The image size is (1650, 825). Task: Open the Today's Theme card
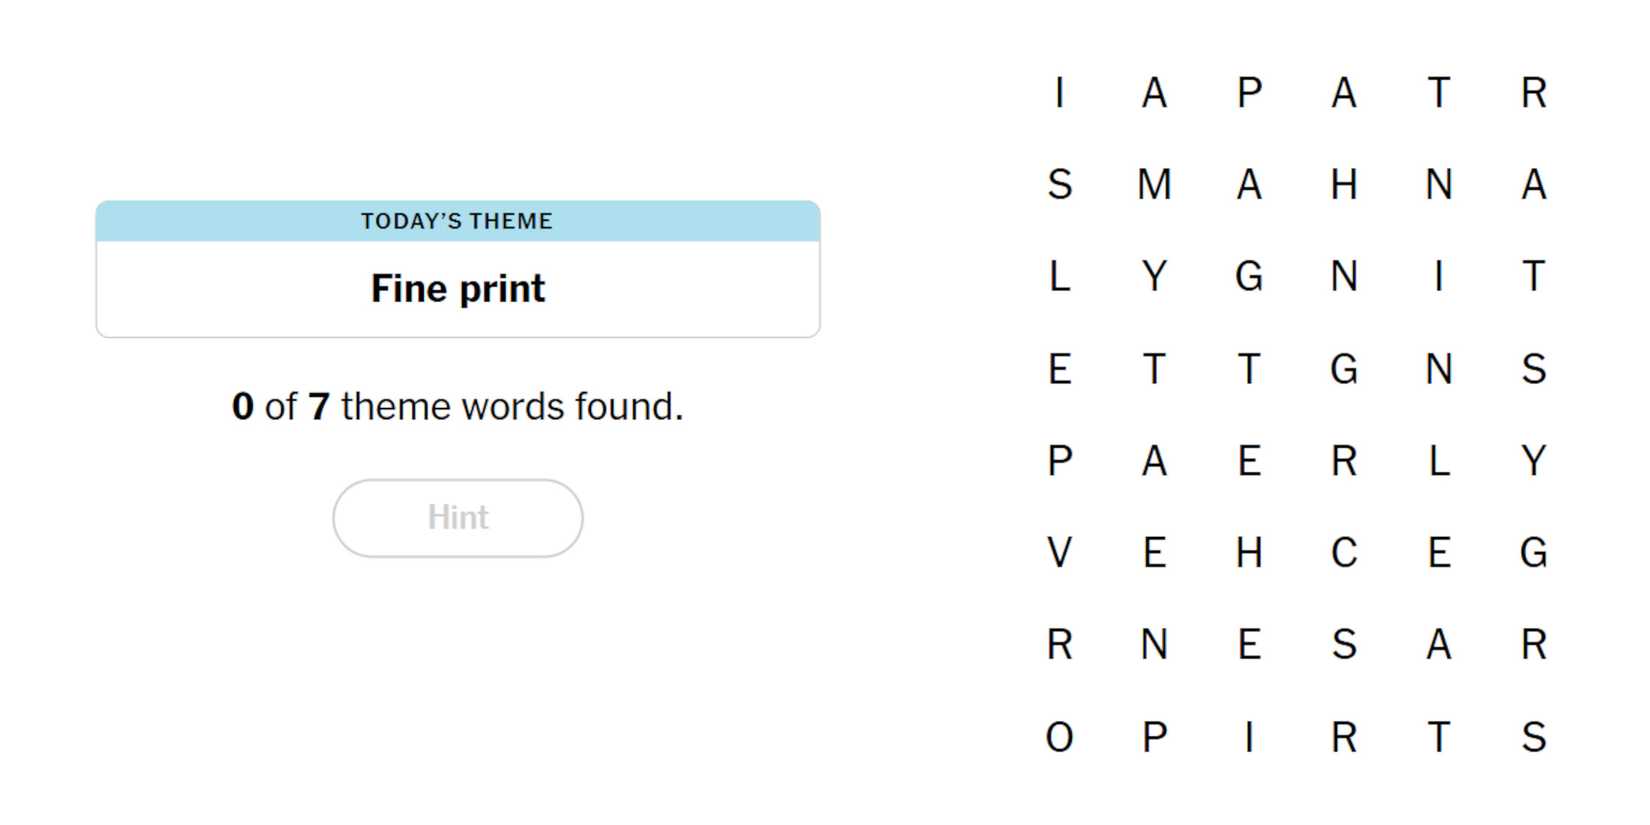457,271
